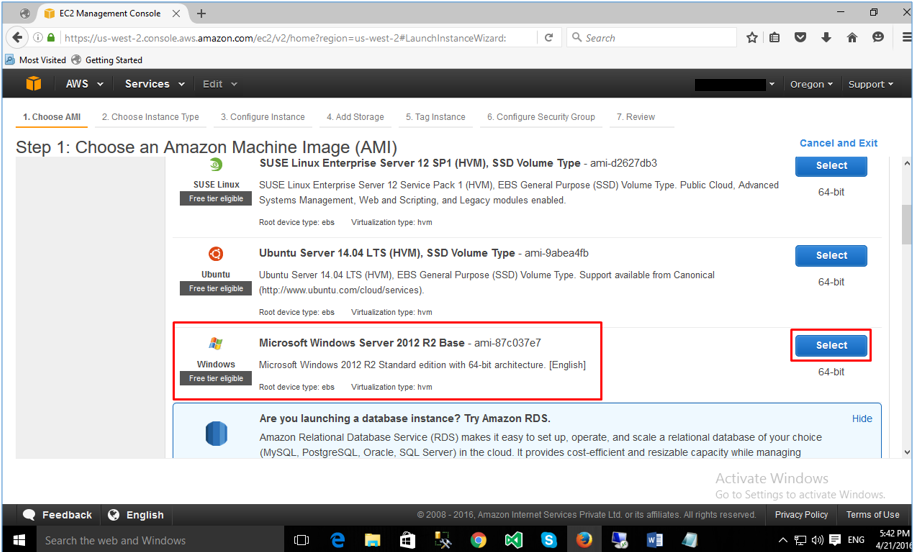
Task: Go to the Review step tab
Action: point(636,117)
